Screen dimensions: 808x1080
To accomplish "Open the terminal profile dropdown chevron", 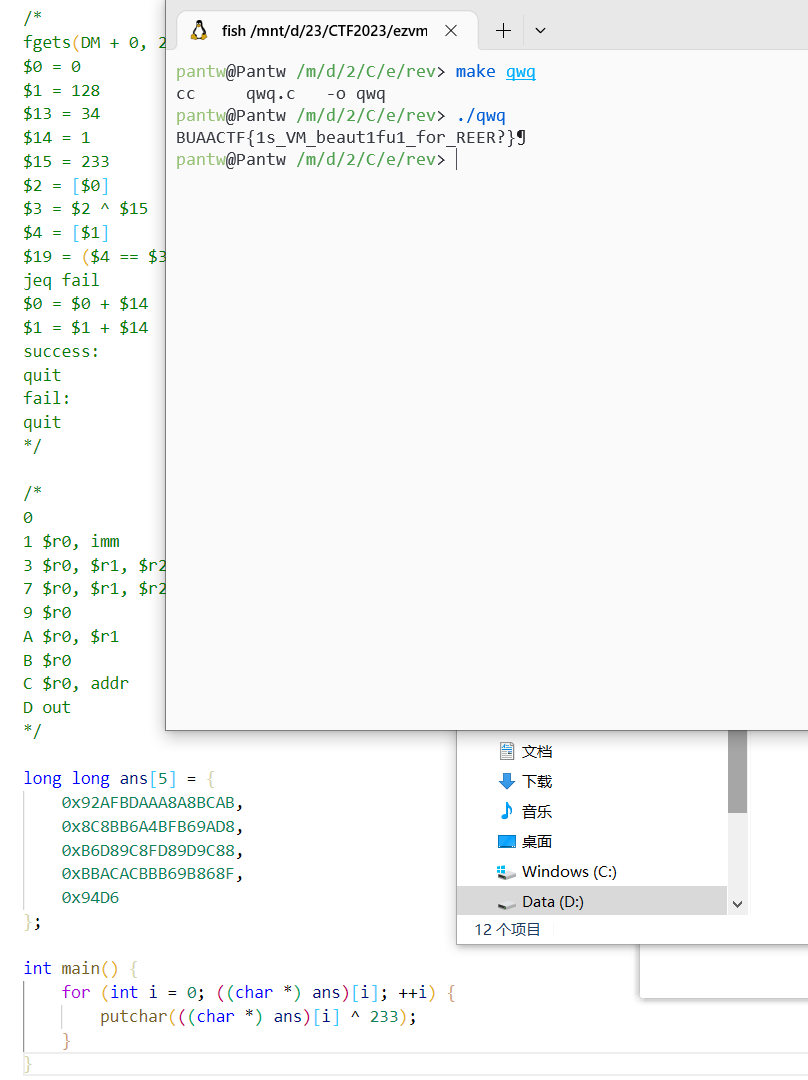I will tap(540, 30).
